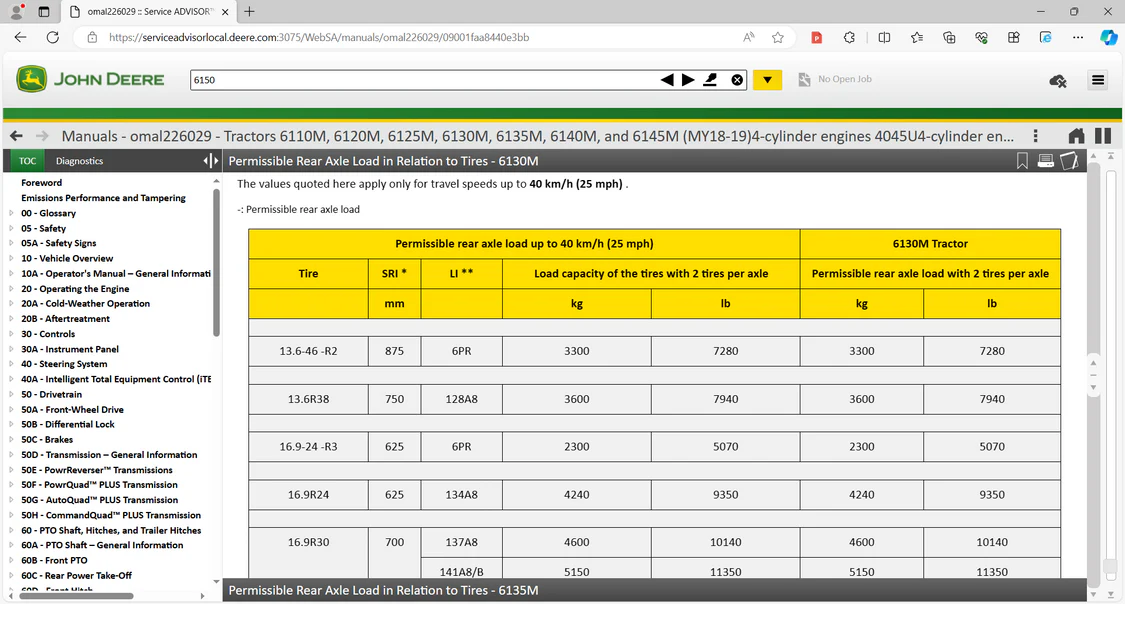The height and width of the screenshot is (619, 1125).
Task: Go to previous search result arrow
Action: point(667,80)
